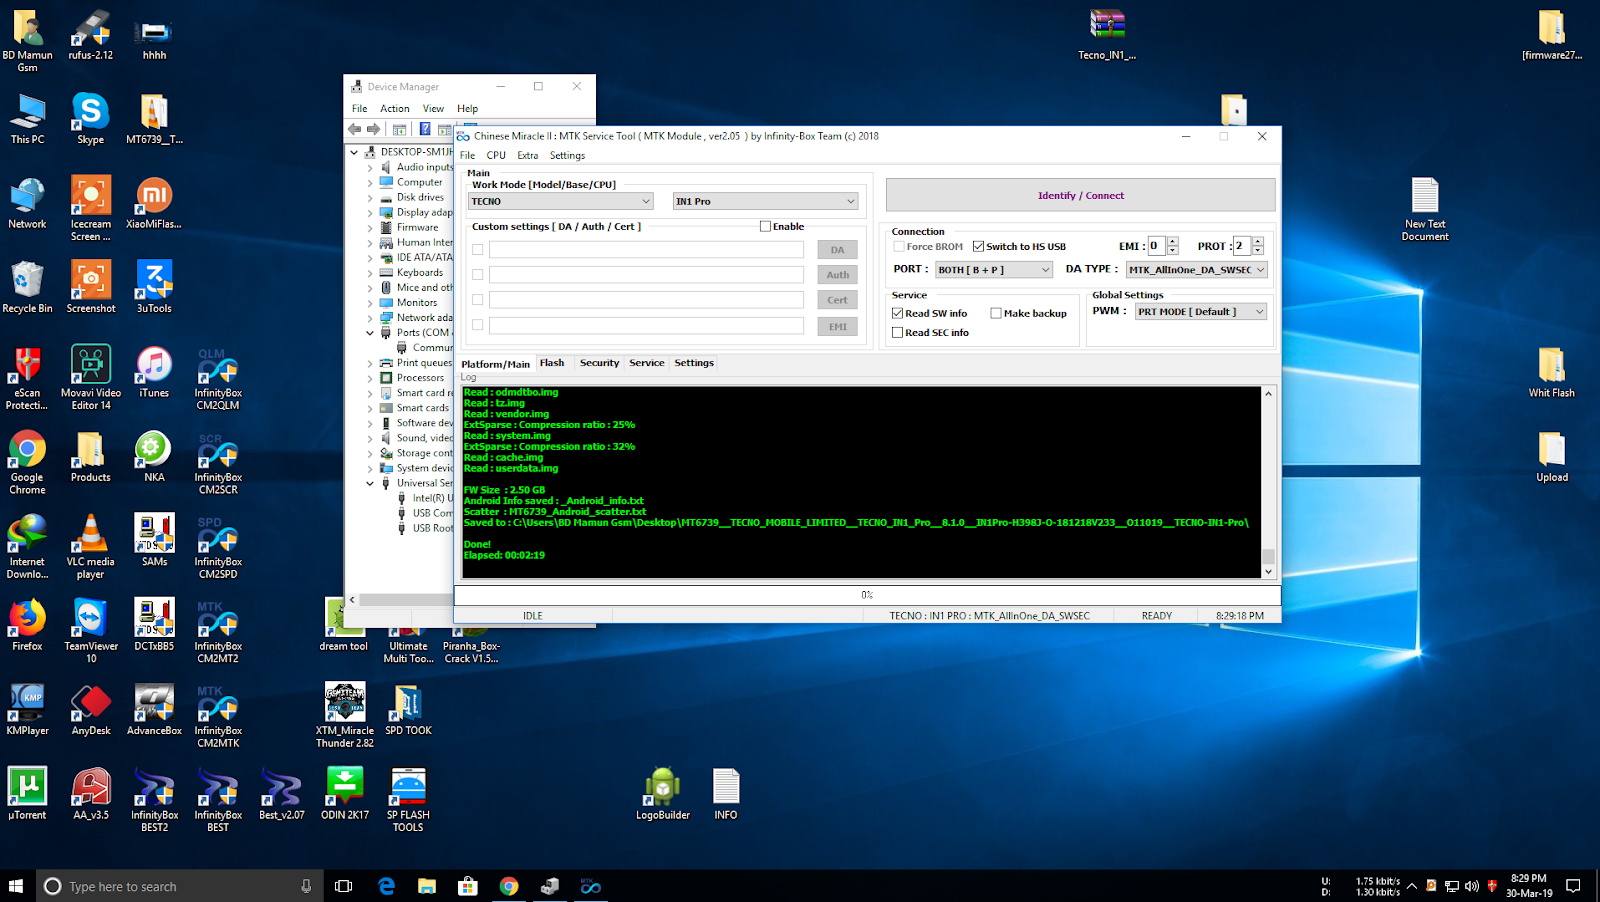Tick the checkbox beside Auth field

478,275
